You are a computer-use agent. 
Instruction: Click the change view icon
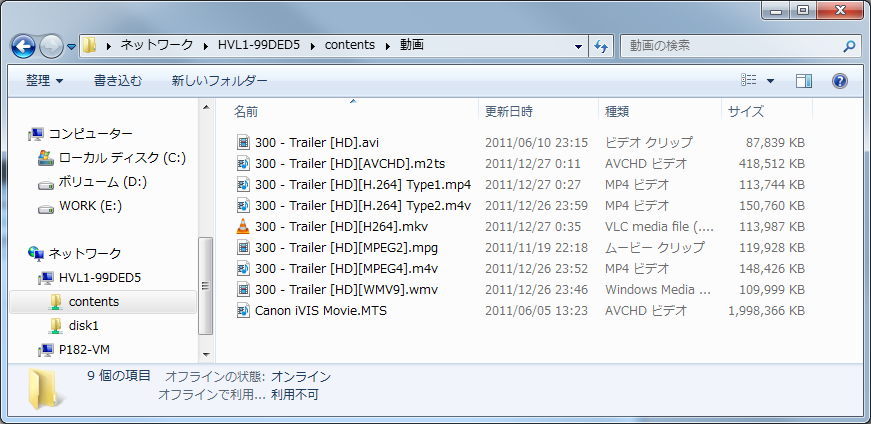pyautogui.click(x=749, y=81)
